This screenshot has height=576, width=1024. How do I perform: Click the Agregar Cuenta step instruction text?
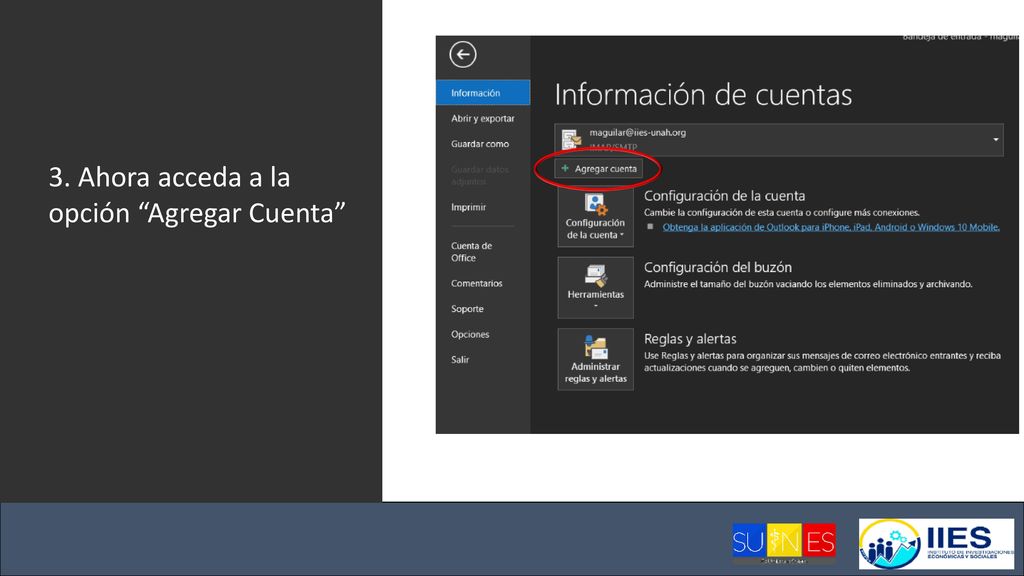tap(197, 195)
